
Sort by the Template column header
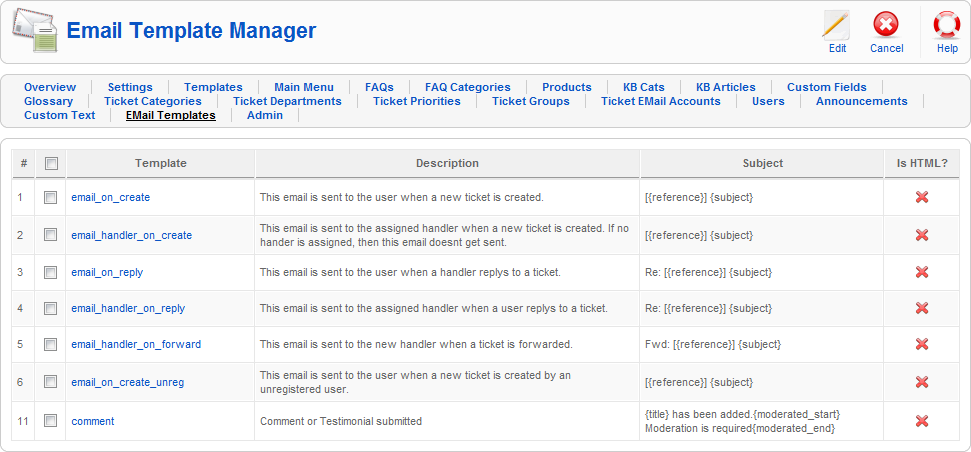point(160,163)
